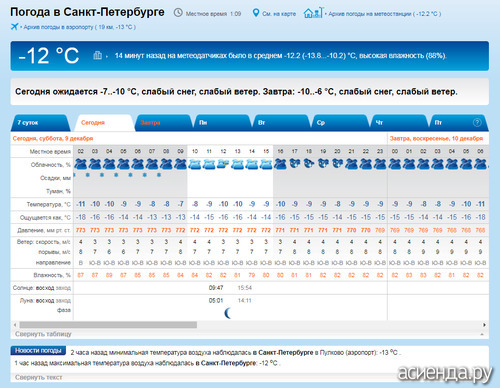
Task: Click the cloud icon for hour 15
Action: [266, 164]
